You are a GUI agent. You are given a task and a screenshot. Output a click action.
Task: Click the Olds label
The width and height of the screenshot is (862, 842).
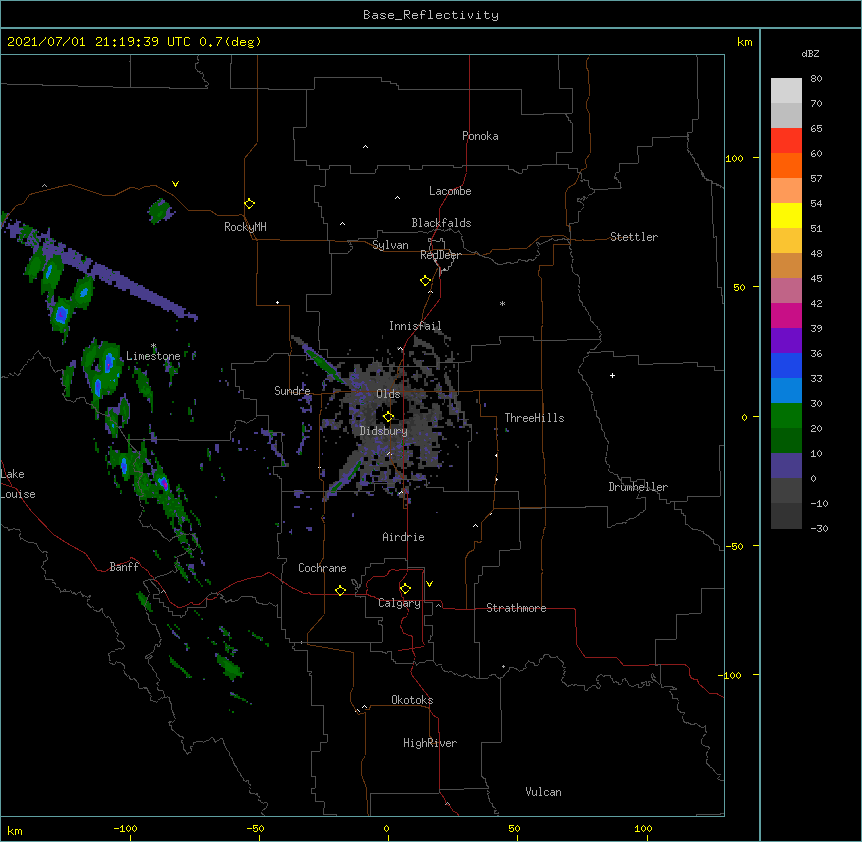pyautogui.click(x=388, y=394)
